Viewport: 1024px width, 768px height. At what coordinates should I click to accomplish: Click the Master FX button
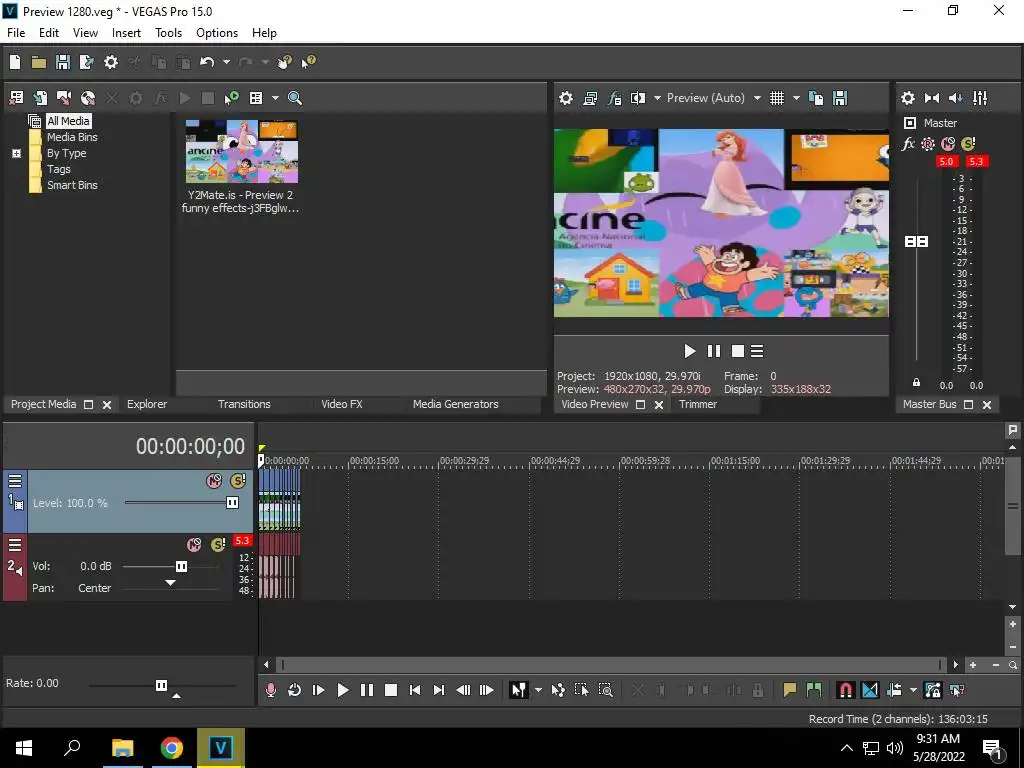[x=908, y=144]
